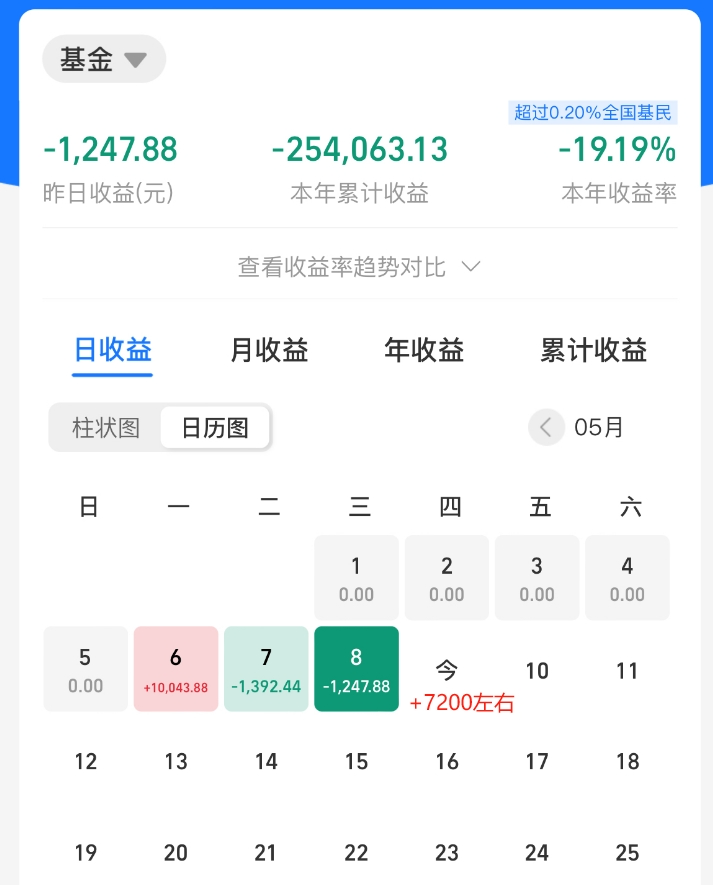Click the 本年收益率 value -19.19%
713x885 pixels.
pos(617,150)
